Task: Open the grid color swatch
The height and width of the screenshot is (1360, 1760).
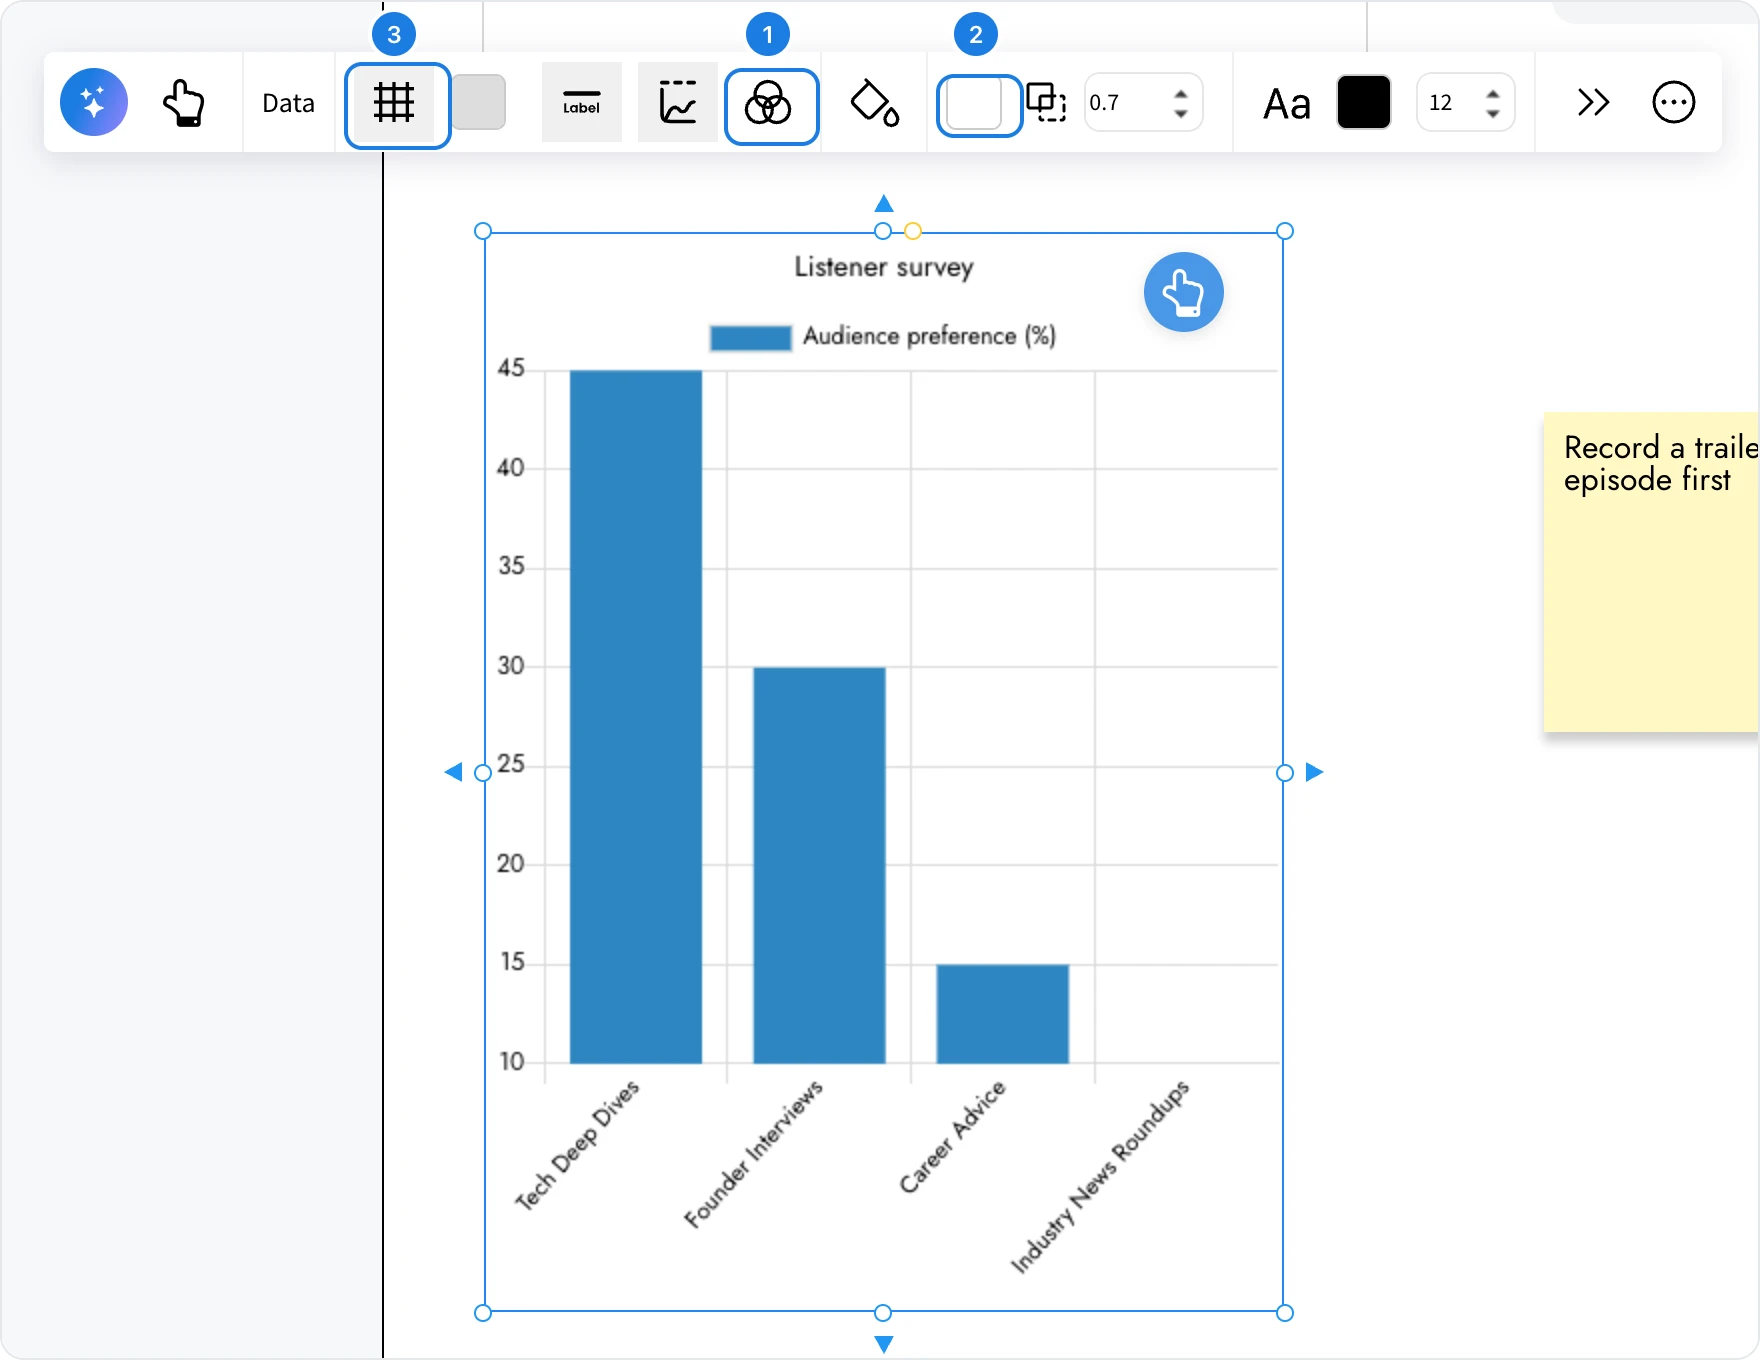Action: click(479, 102)
